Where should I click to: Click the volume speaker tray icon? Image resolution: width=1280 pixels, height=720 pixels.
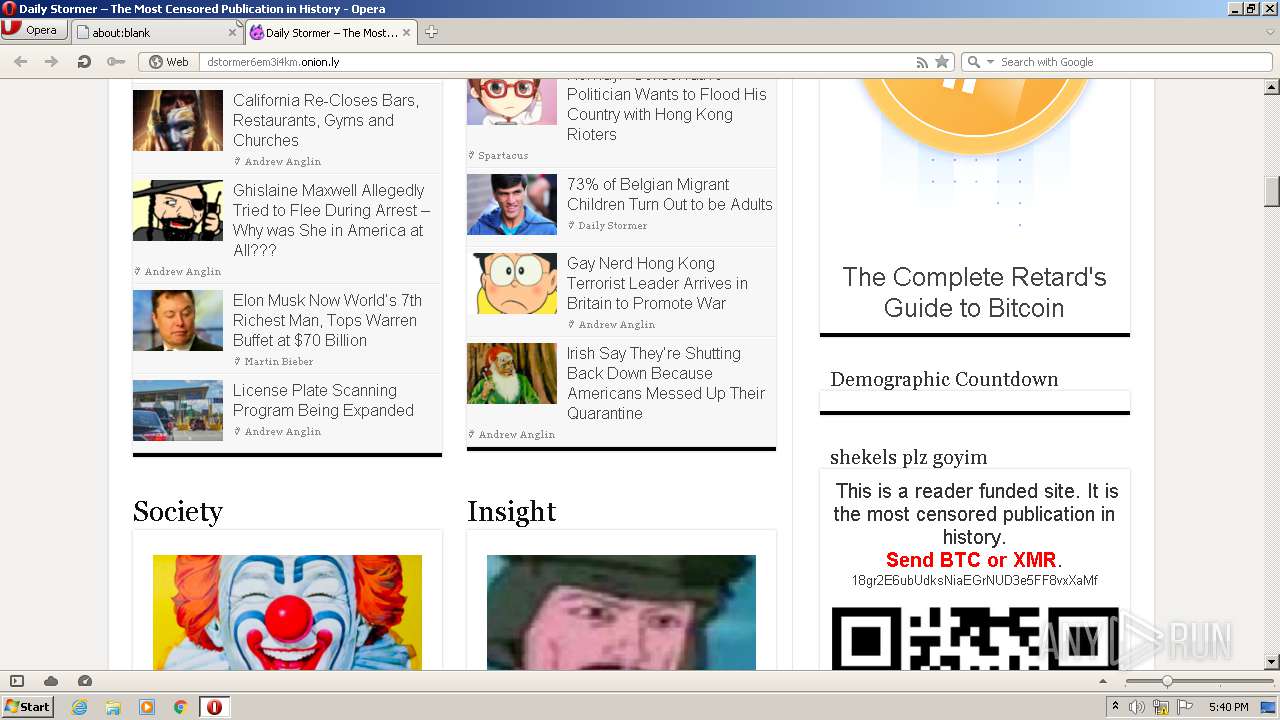(1137, 707)
